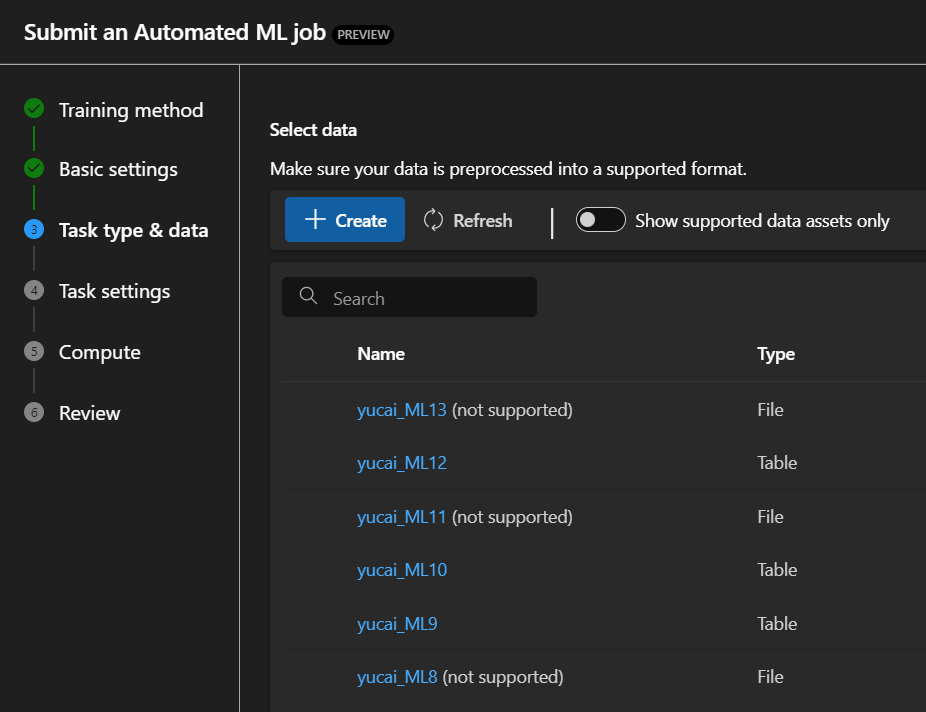Click the refresh circular arrows icon
The image size is (926, 712).
433,220
